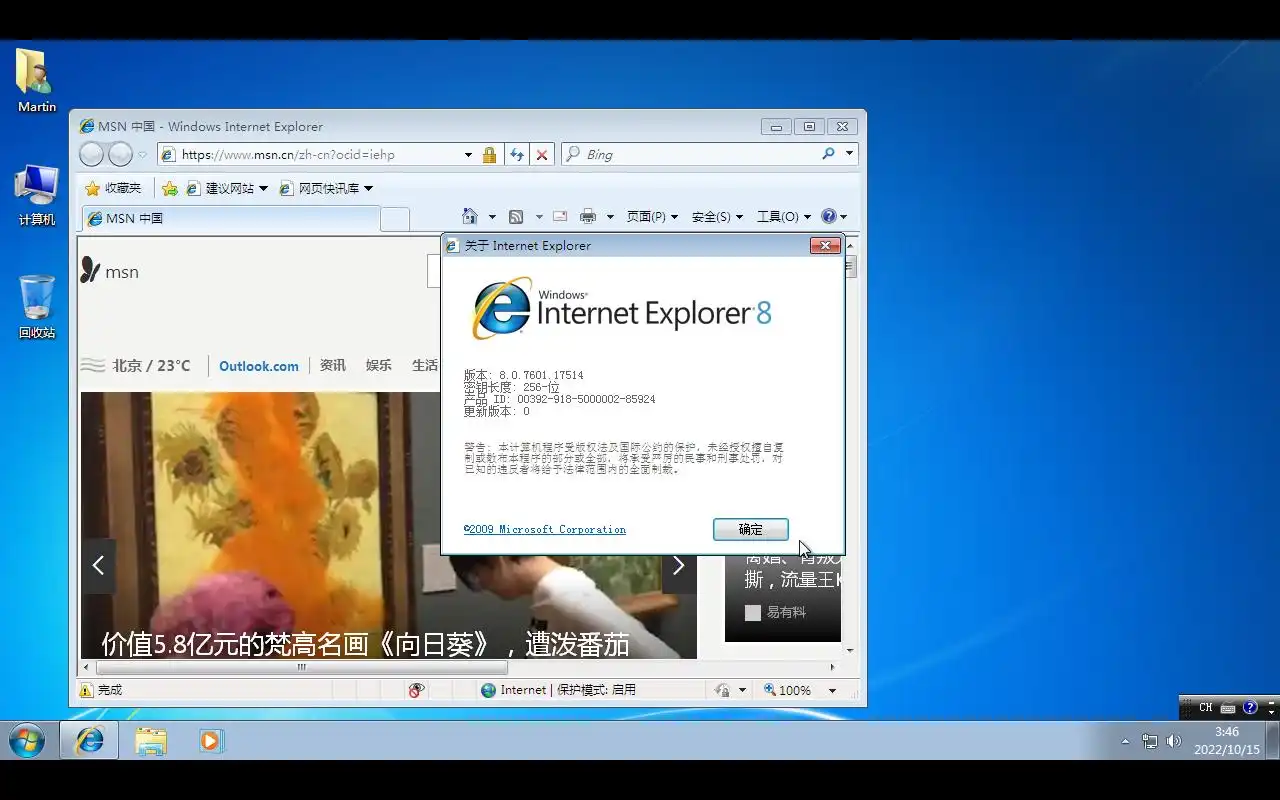Screen dimensions: 1280x800
Task: Open the 娱乐 navigation link
Action: [379, 365]
